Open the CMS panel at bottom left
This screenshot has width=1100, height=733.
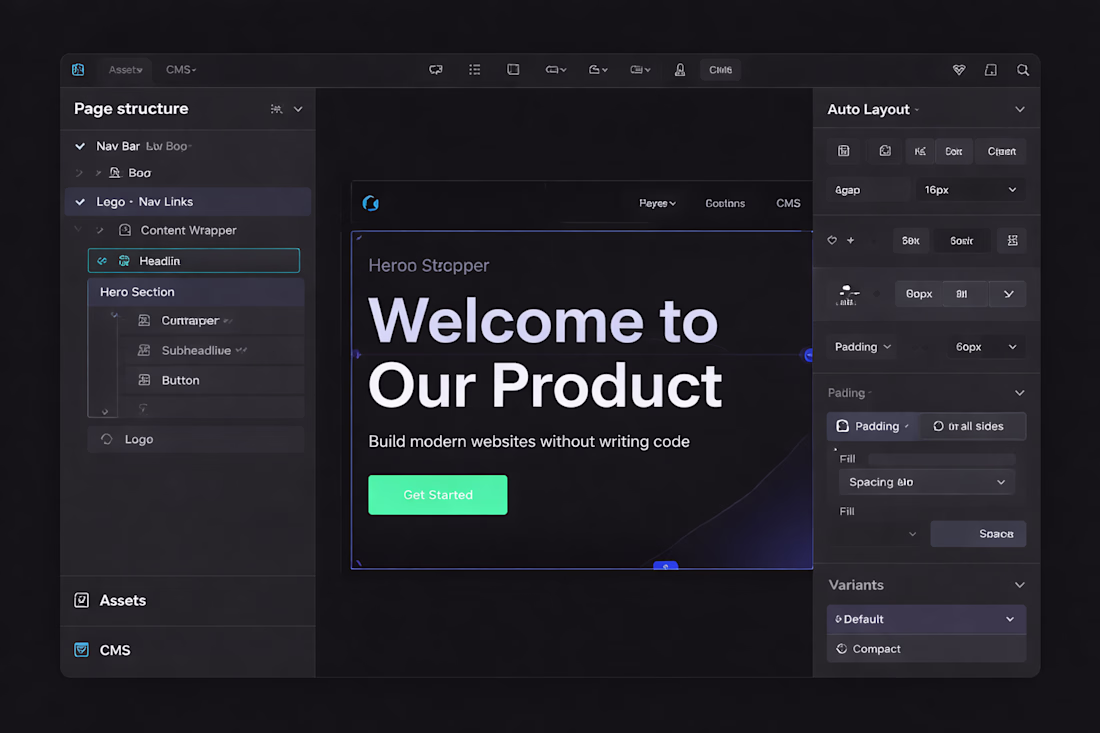tap(188, 650)
